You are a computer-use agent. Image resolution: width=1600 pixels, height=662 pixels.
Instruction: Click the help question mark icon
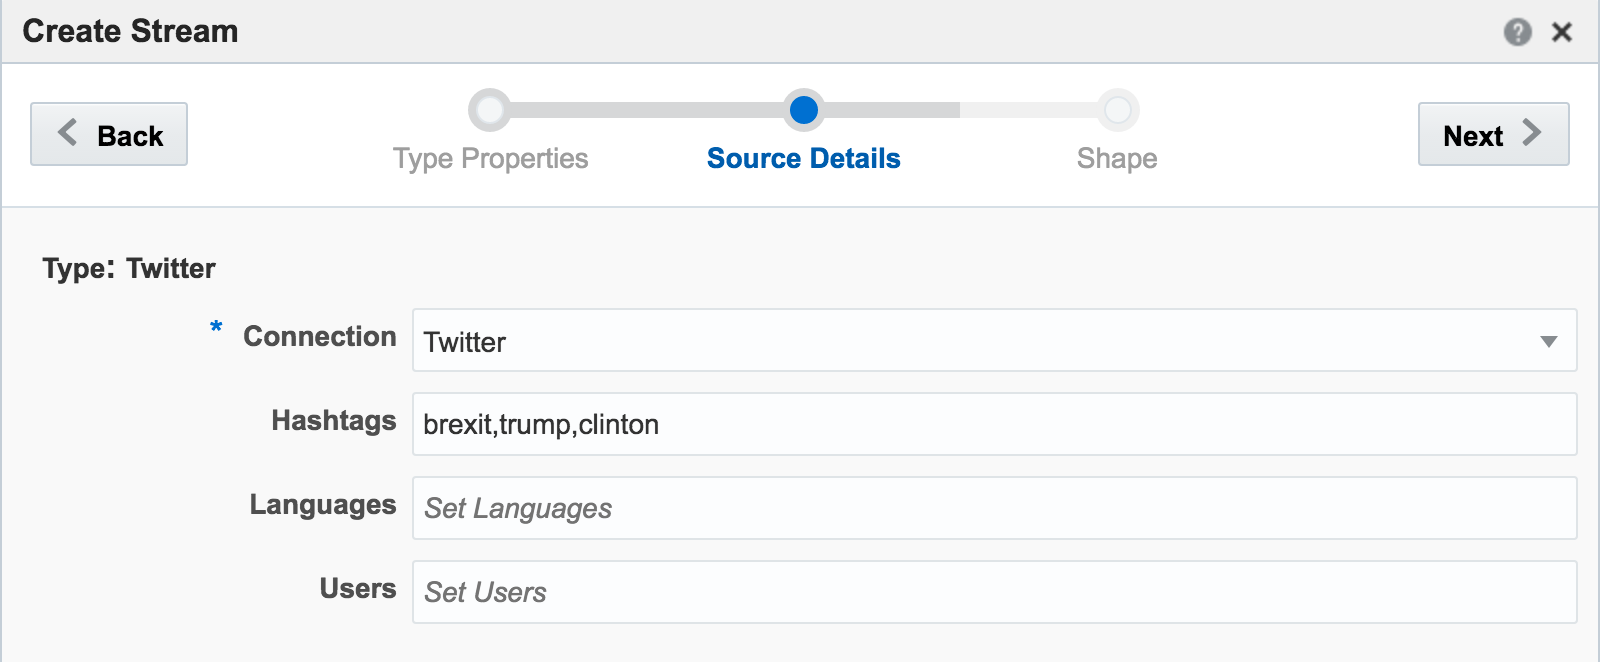1517,32
